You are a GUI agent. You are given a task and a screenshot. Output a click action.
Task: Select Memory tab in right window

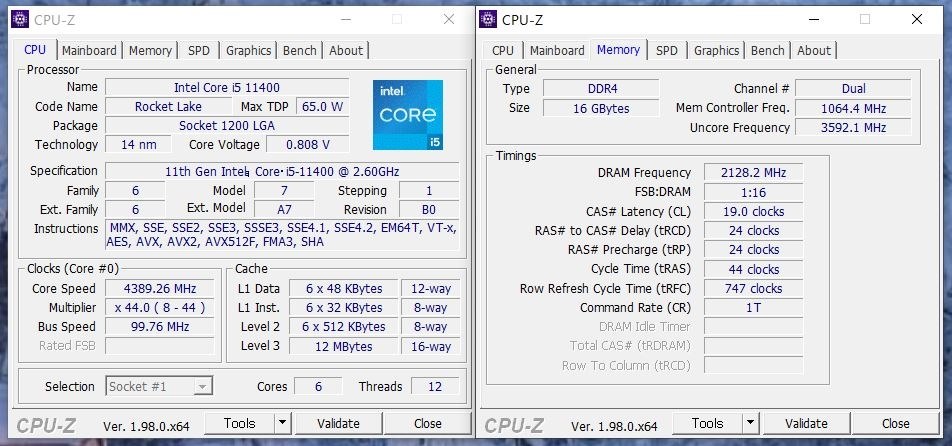coord(618,50)
